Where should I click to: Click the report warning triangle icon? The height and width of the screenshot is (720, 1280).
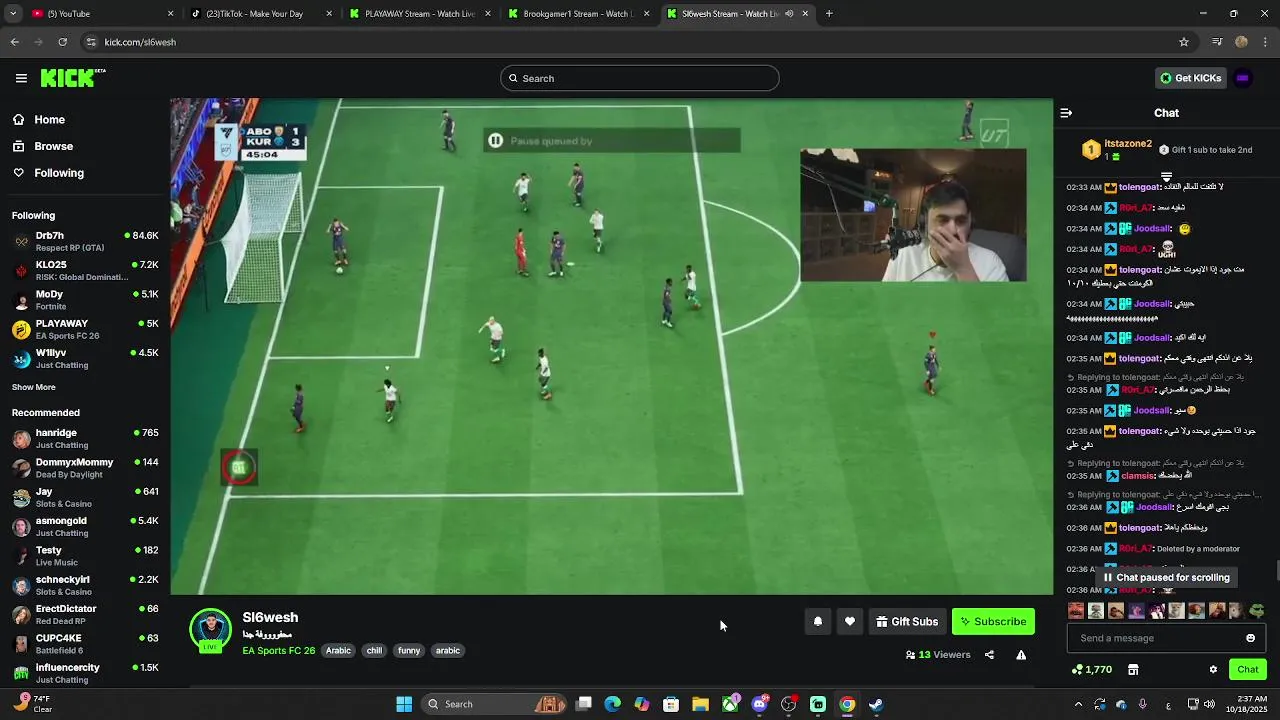pyautogui.click(x=1021, y=655)
